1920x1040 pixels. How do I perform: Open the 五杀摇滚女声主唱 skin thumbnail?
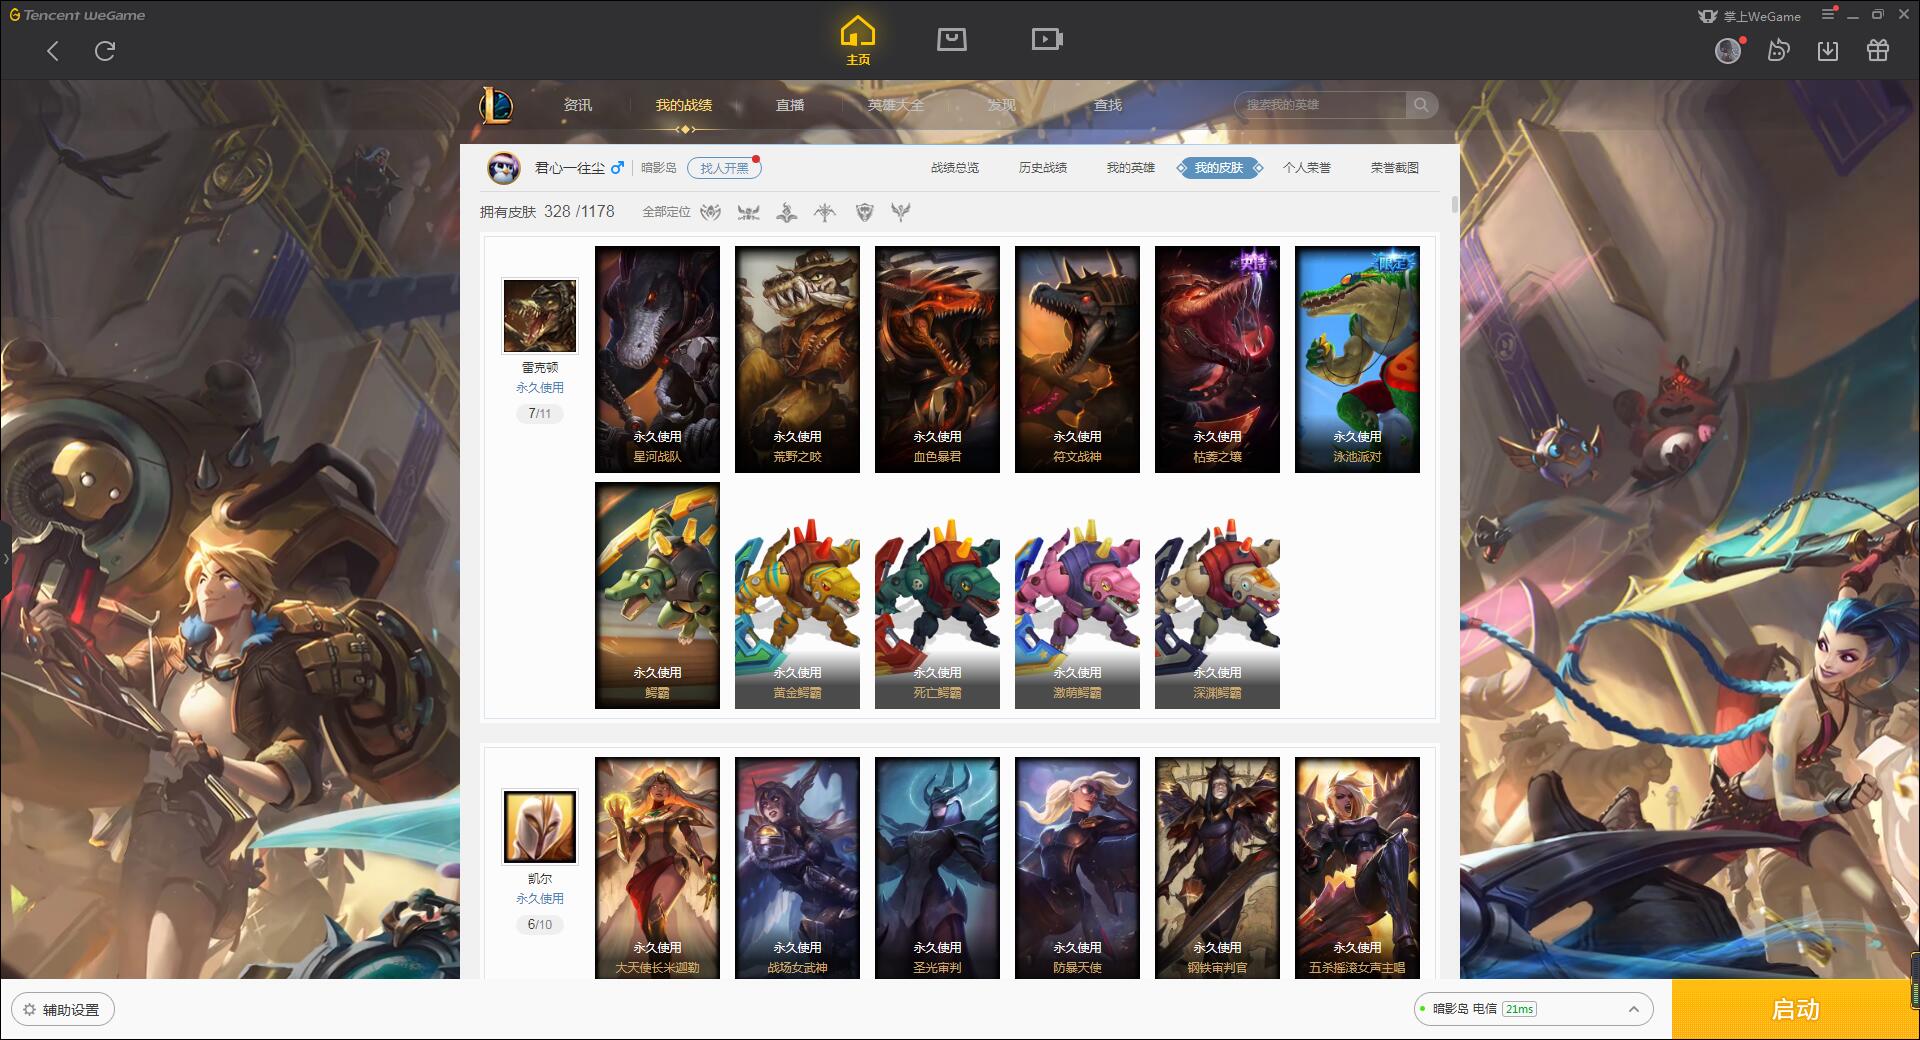(x=1357, y=867)
